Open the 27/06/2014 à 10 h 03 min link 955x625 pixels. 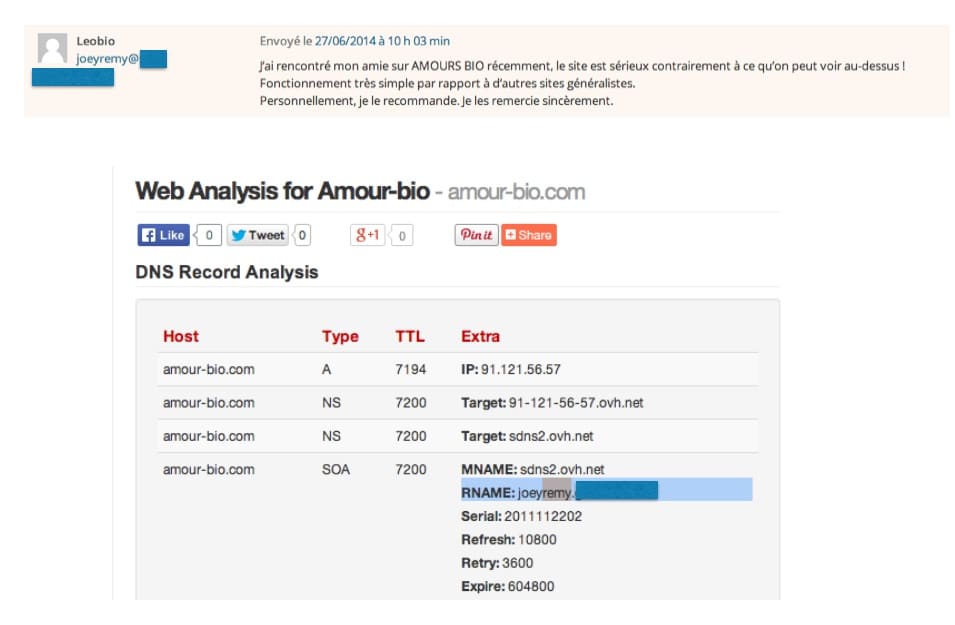(x=382, y=41)
